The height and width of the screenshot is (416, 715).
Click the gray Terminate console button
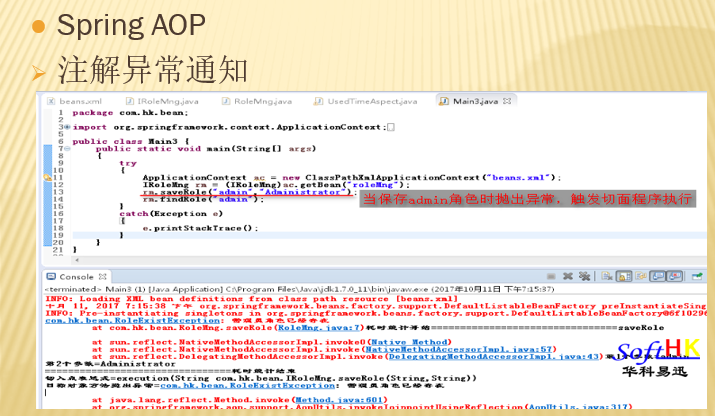coord(551,276)
